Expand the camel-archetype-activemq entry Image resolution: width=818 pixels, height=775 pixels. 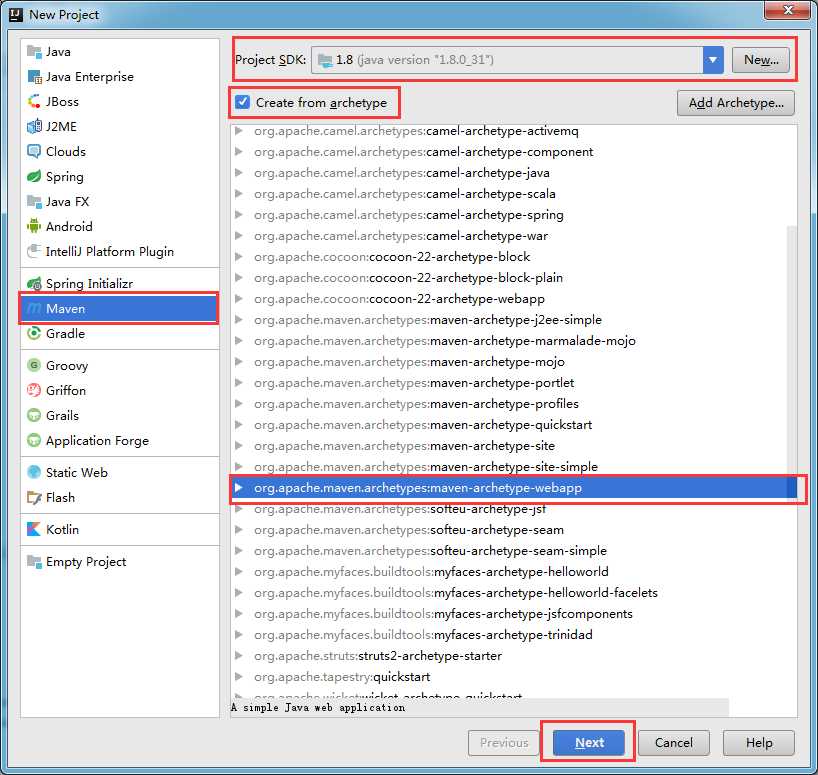239,131
